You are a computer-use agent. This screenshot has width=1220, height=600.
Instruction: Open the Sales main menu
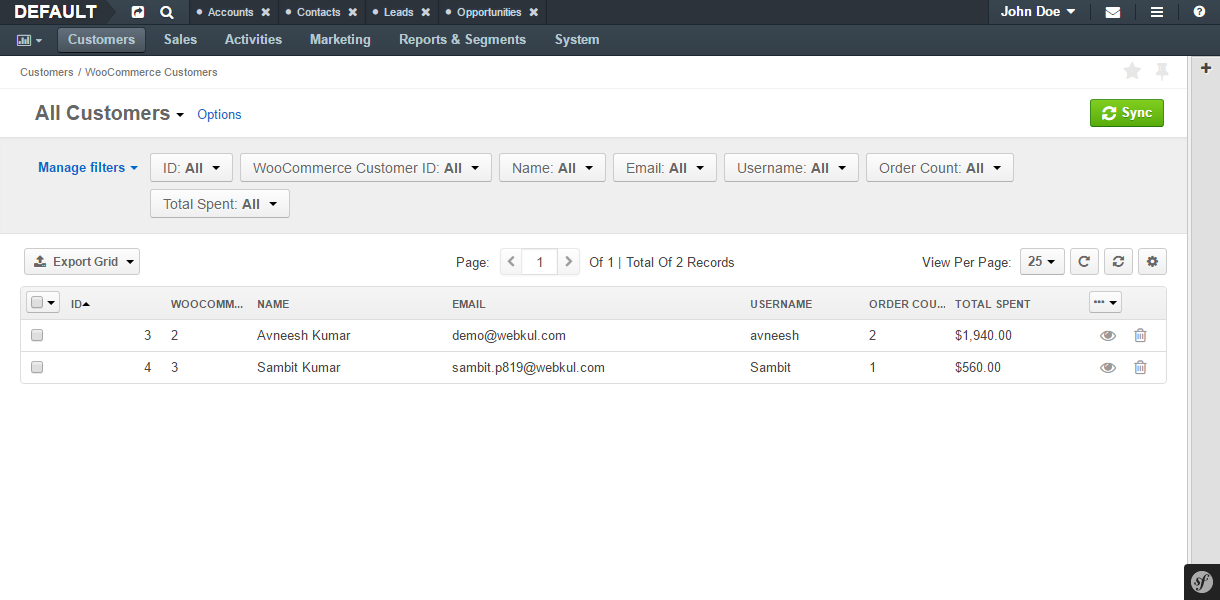[180, 40]
